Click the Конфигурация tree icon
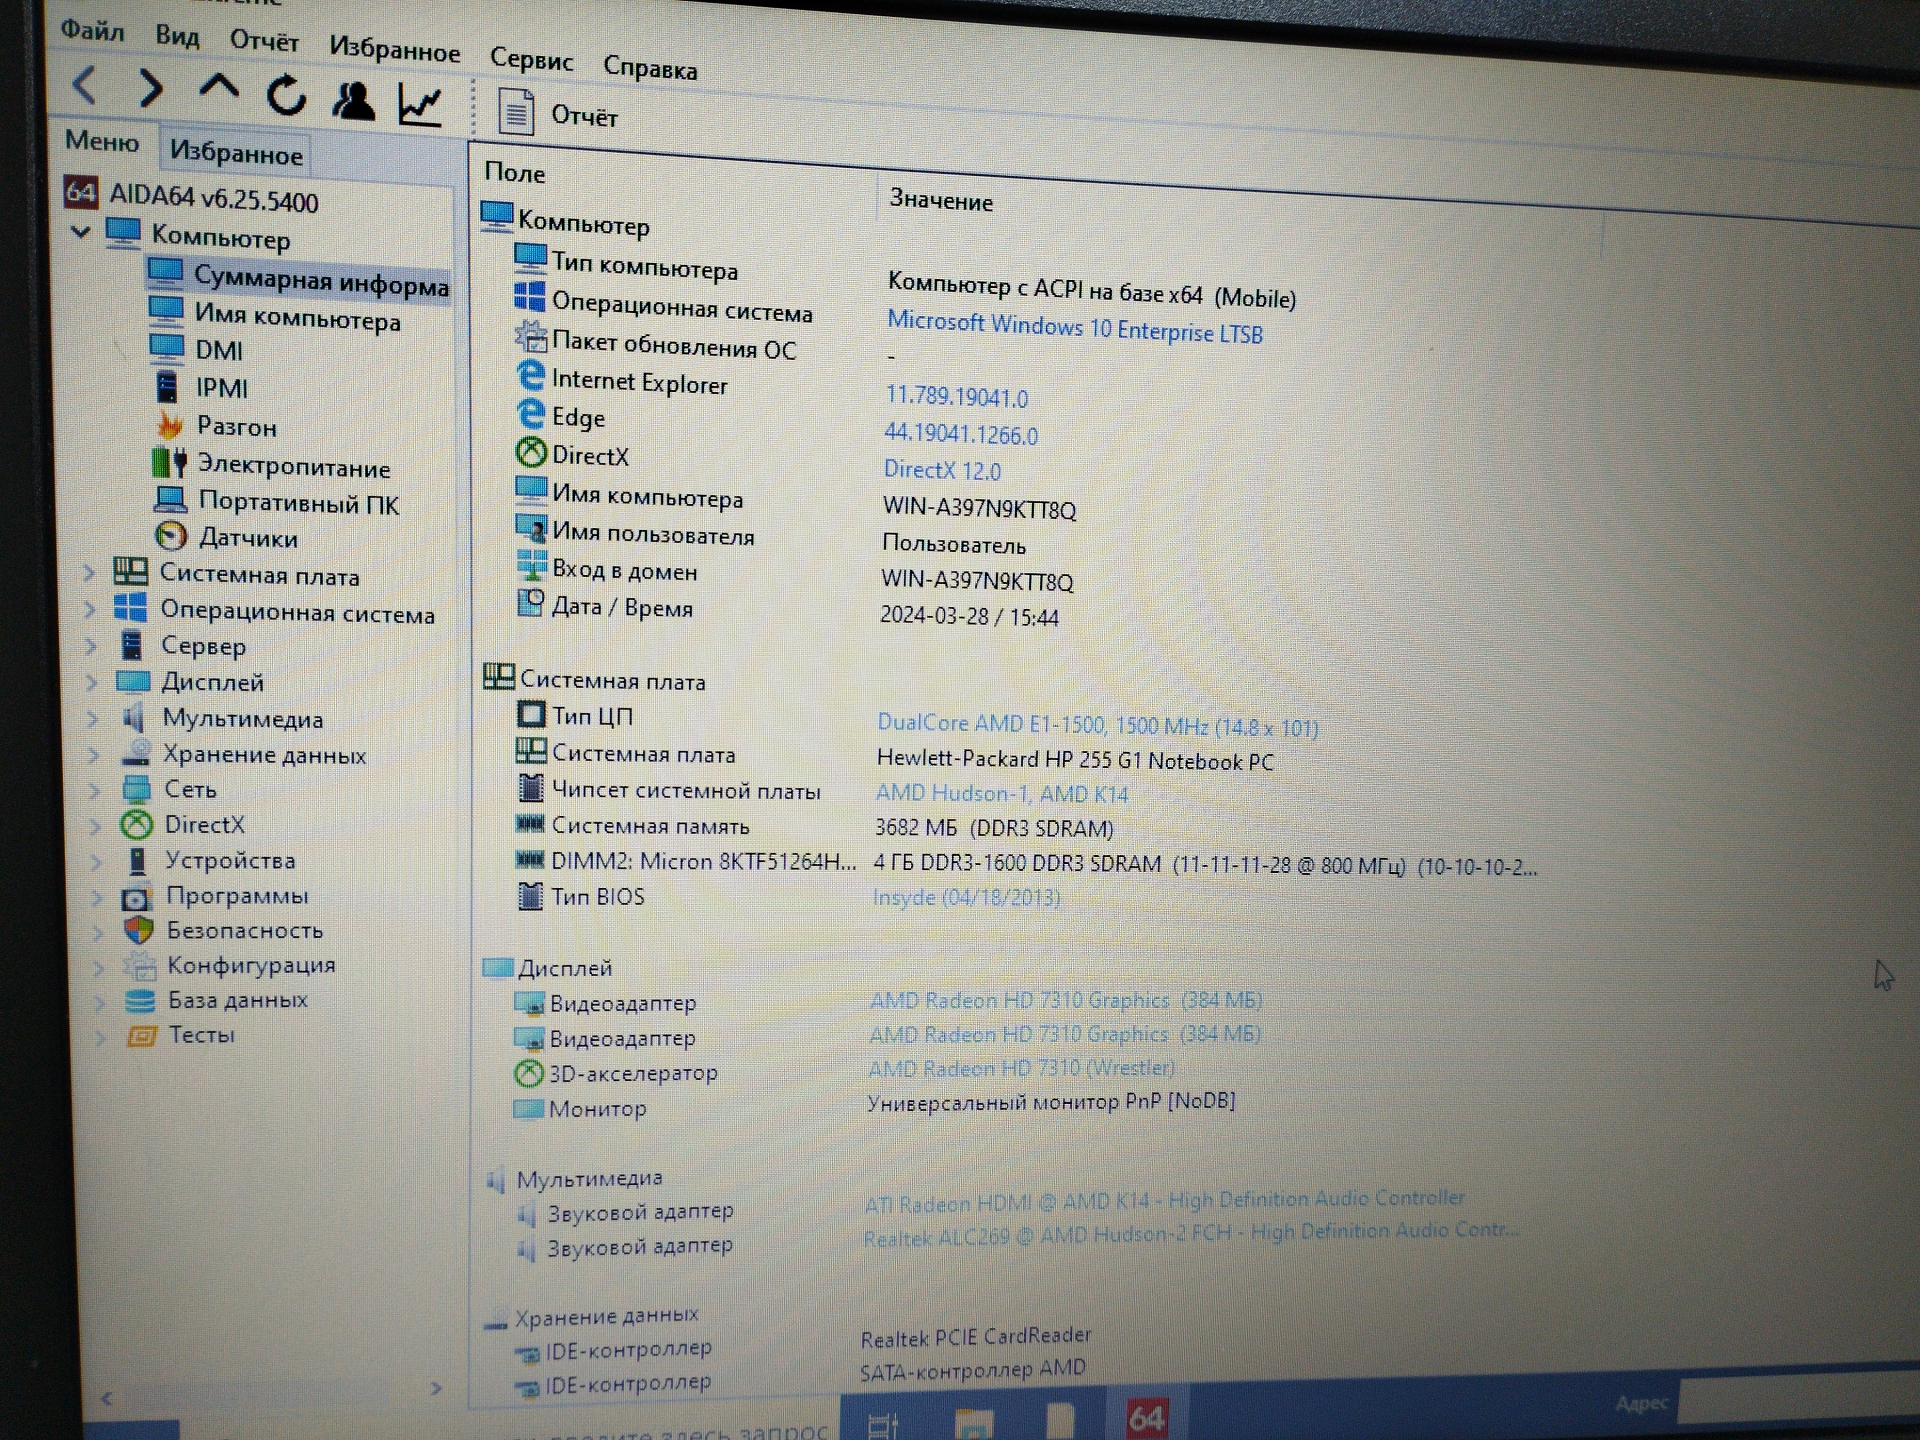Screen dimensions: 1920x1440 point(140,965)
